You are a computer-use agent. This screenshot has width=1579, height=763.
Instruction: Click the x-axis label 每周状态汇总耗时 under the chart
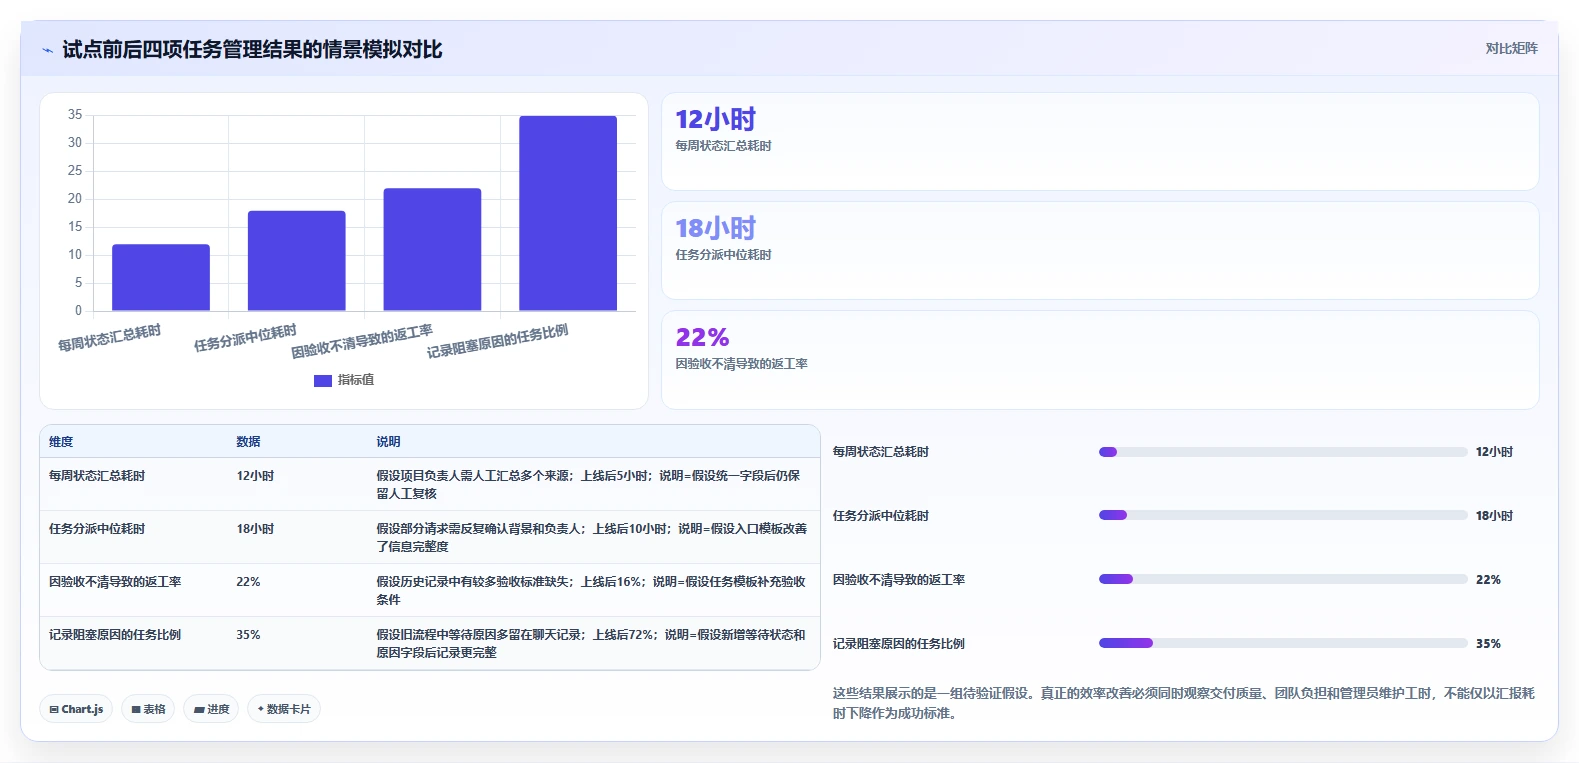coord(109,338)
